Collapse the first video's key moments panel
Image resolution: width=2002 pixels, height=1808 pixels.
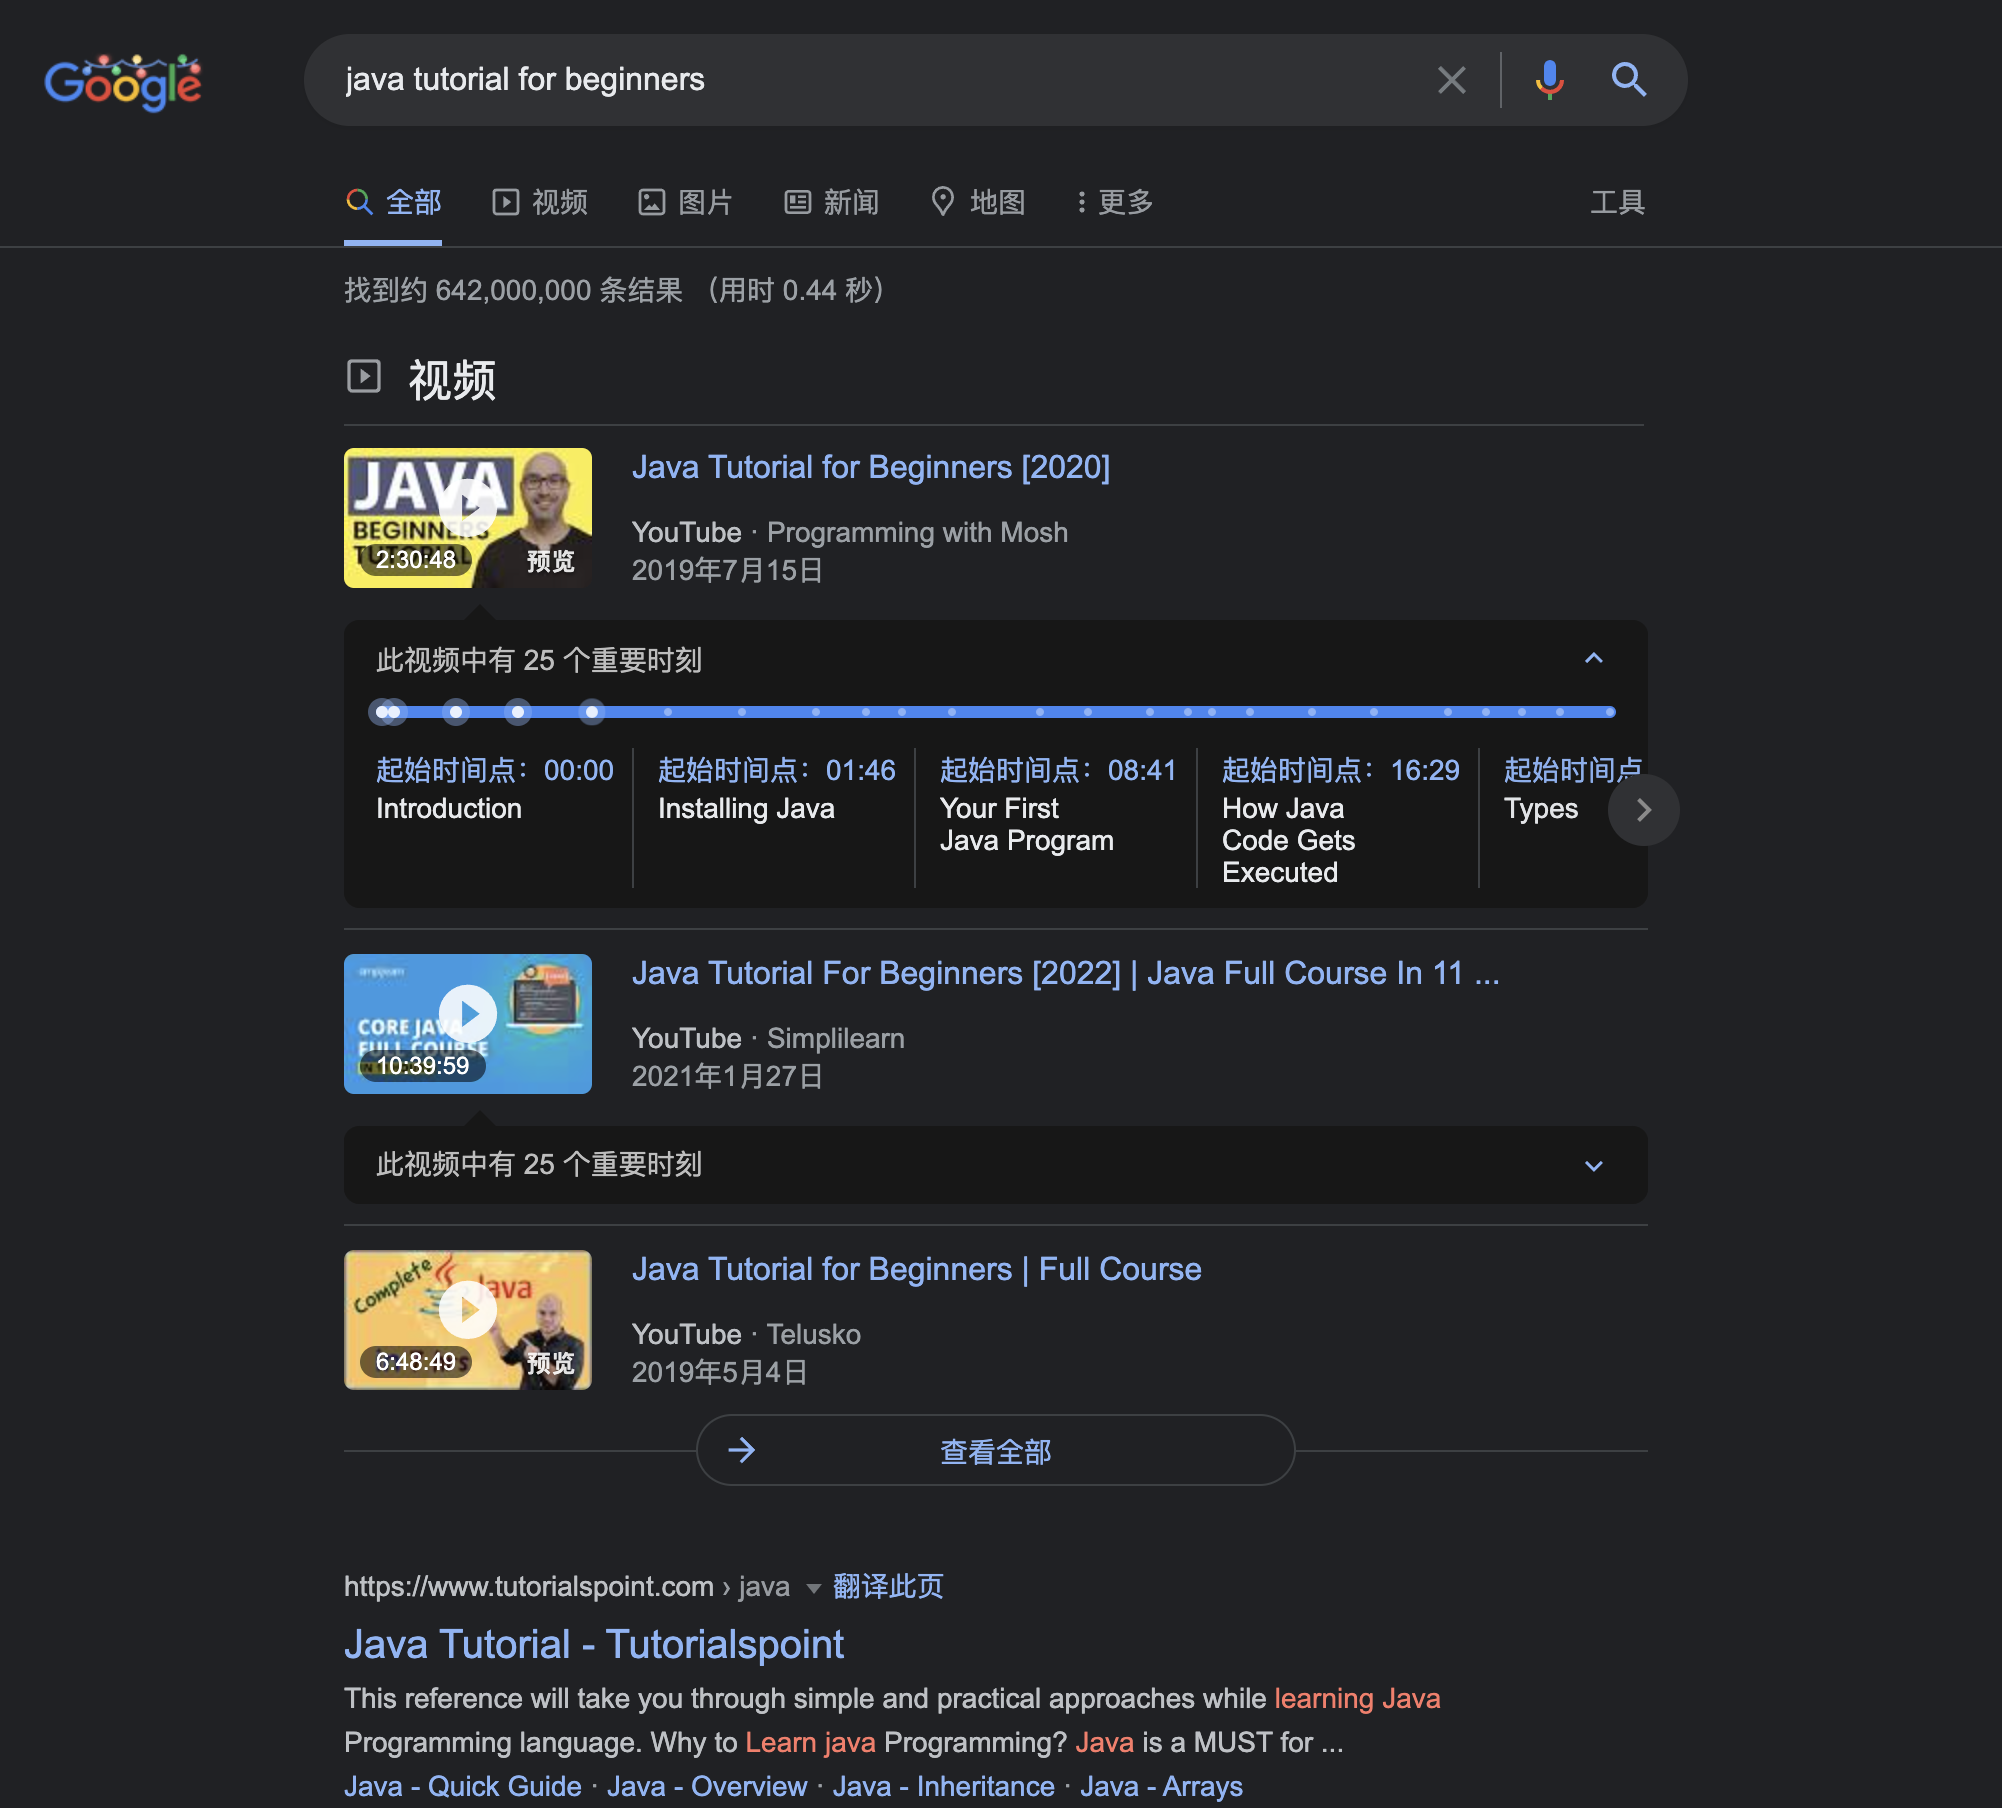pos(1594,658)
